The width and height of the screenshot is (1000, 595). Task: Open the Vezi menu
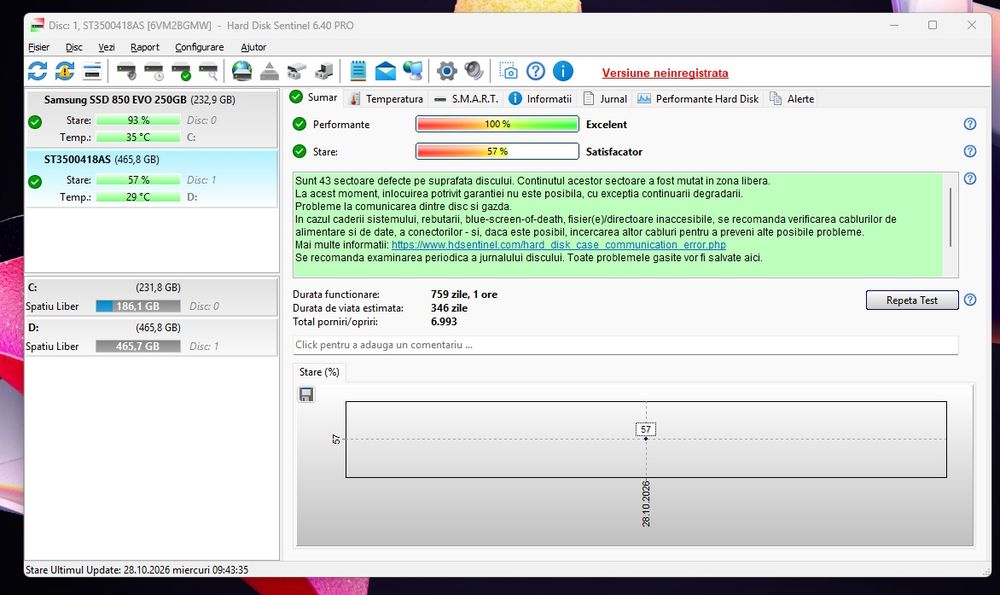pos(107,47)
